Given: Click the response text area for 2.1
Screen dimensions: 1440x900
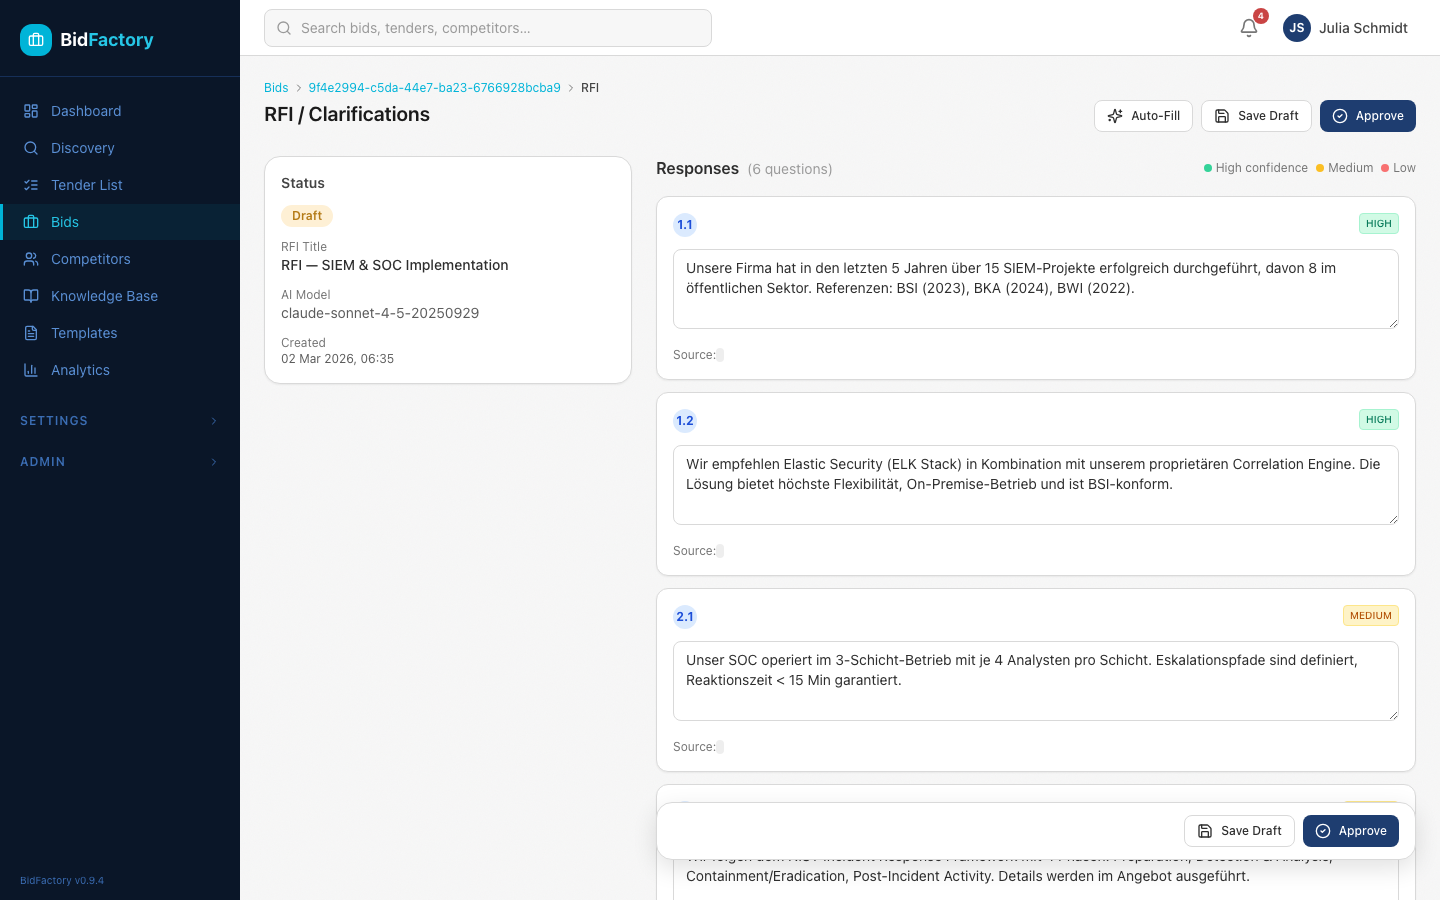Looking at the screenshot, I should click(x=1036, y=681).
